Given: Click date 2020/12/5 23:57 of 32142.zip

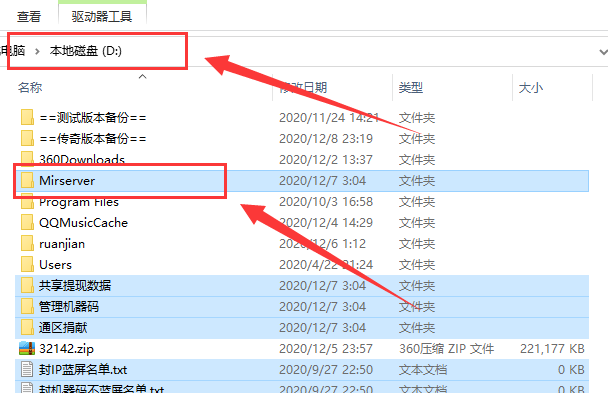Looking at the screenshot, I should [326, 349].
